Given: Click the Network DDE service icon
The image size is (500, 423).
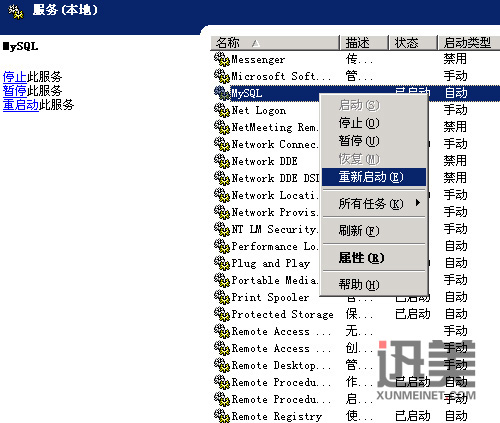Looking at the screenshot, I should 222,161.
